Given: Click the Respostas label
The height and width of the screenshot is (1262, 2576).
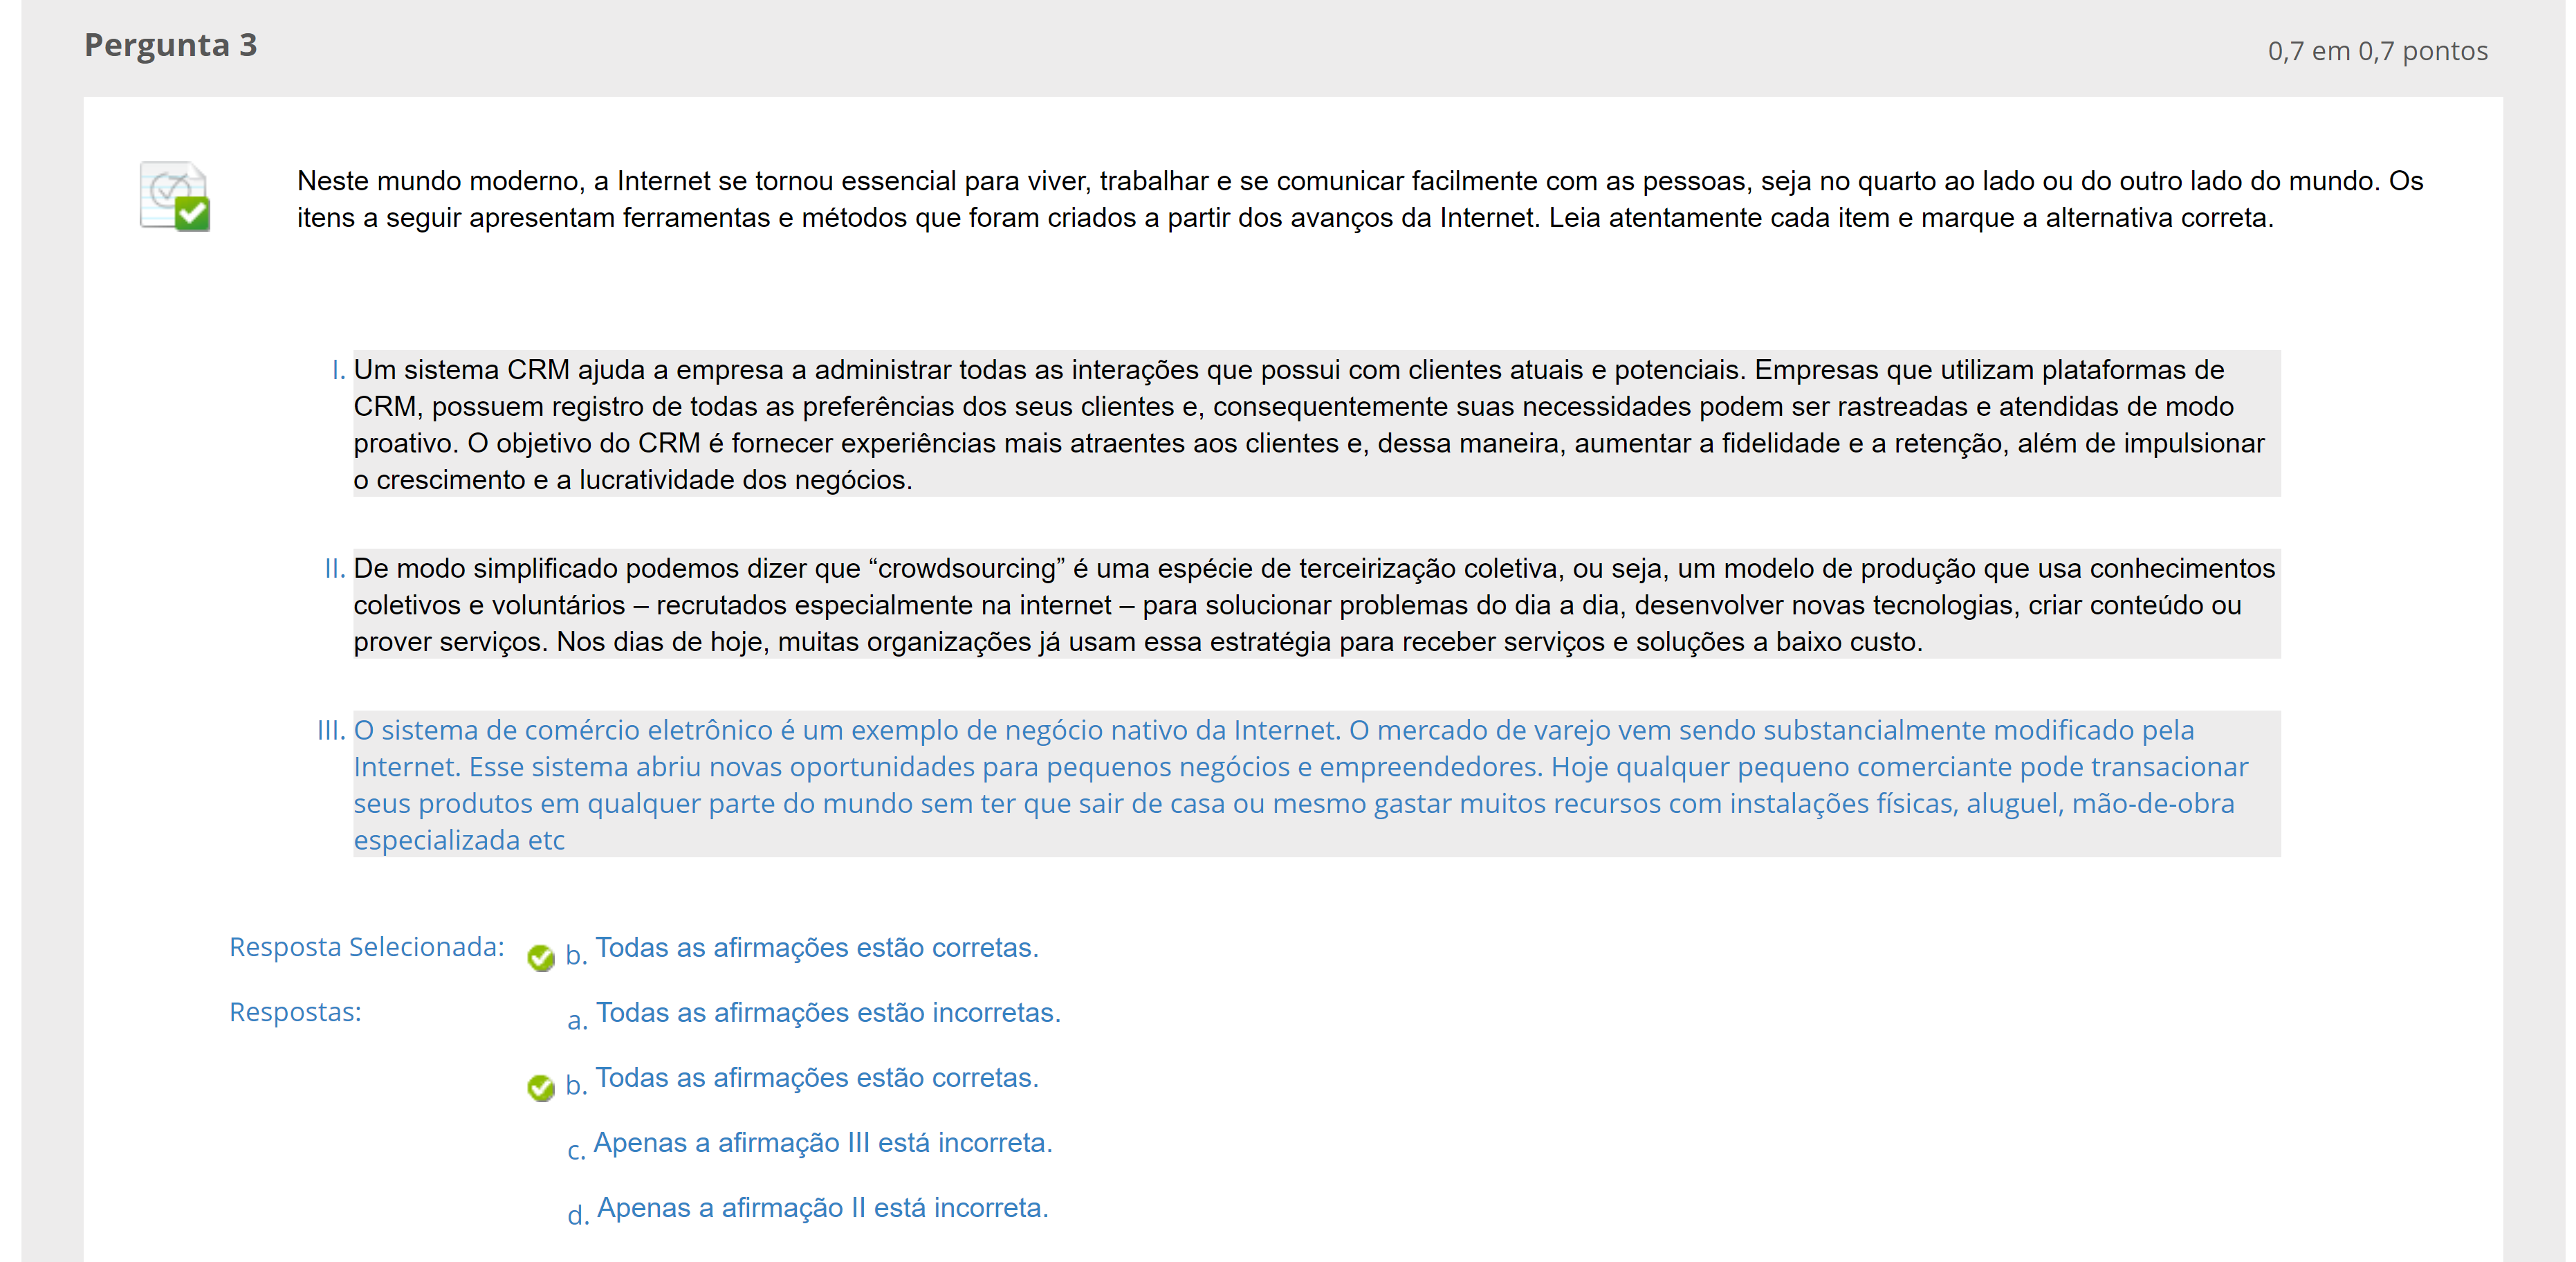Looking at the screenshot, I should (295, 1012).
